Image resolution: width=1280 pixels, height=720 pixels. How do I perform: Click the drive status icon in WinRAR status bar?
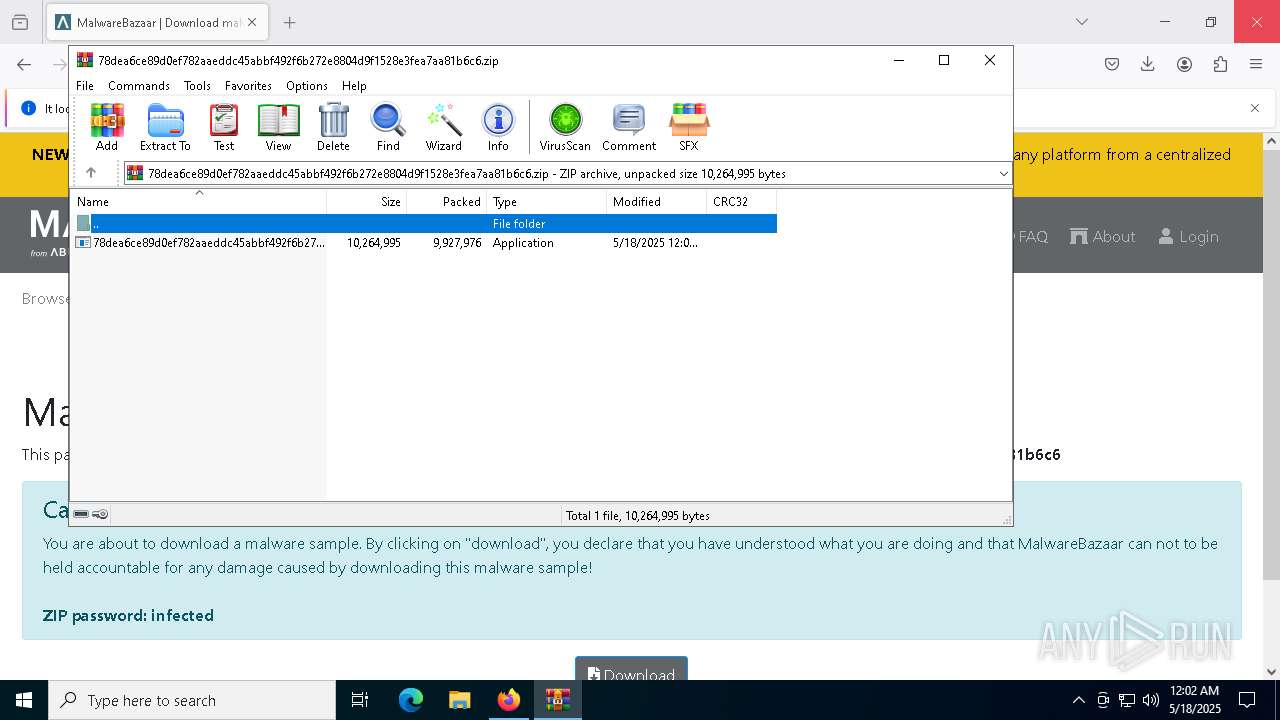[81, 514]
